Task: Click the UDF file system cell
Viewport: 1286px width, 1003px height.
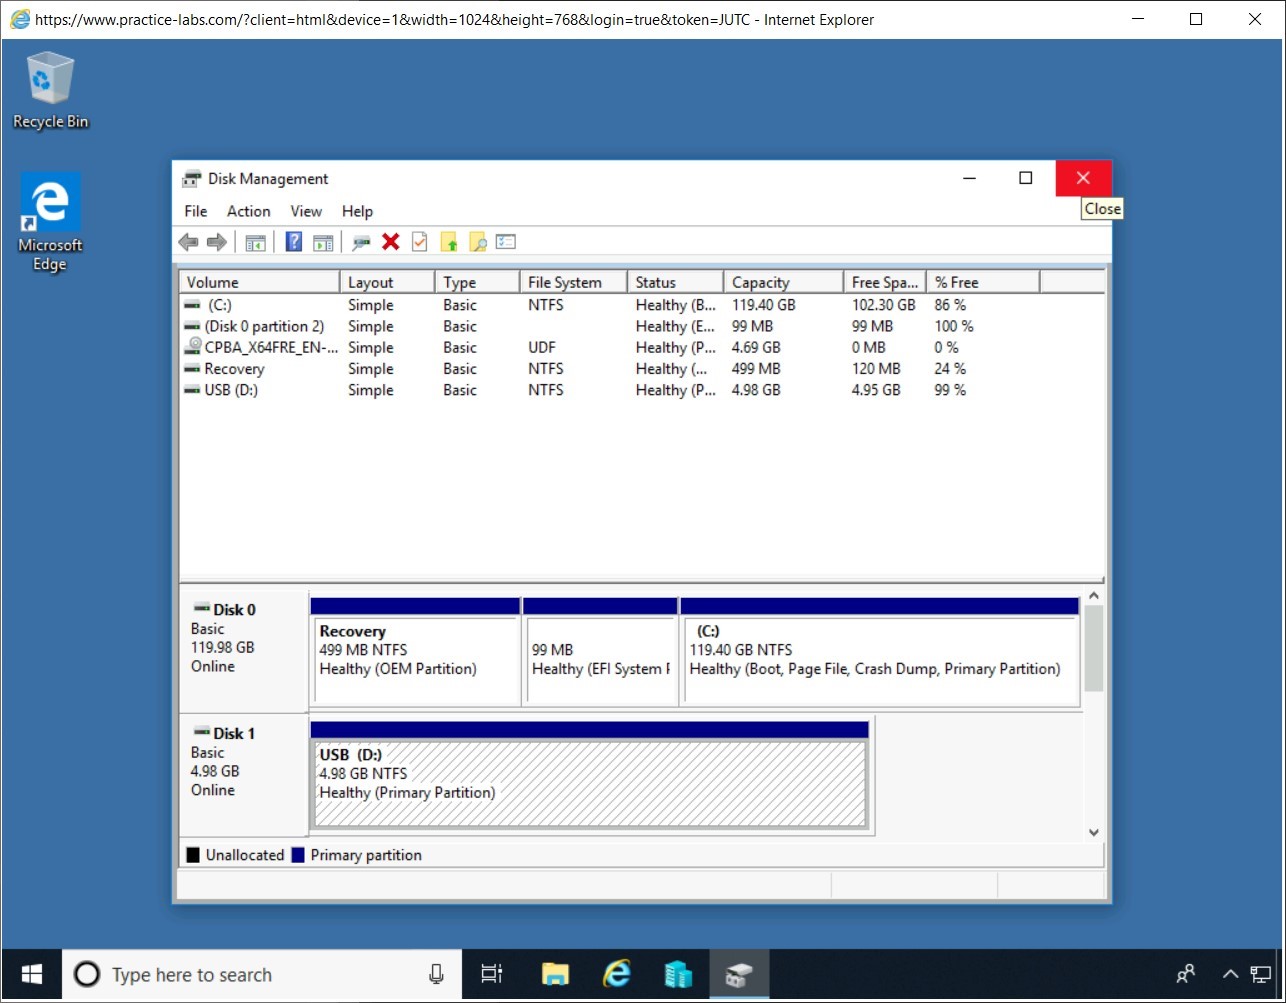Action: click(544, 347)
